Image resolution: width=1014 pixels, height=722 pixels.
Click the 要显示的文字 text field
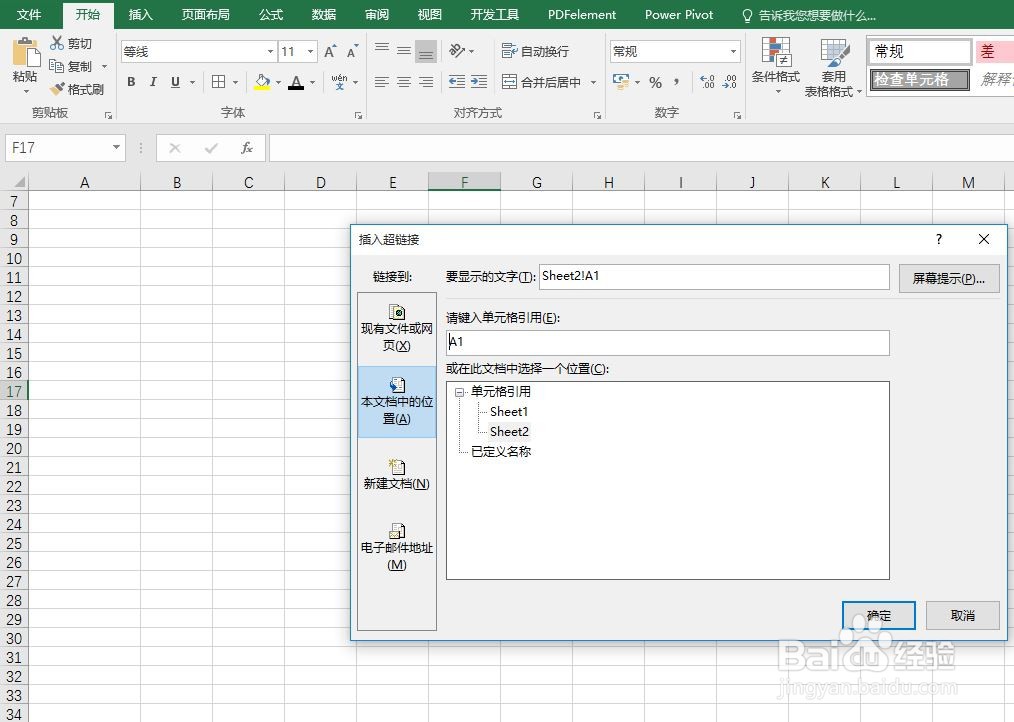click(x=714, y=277)
